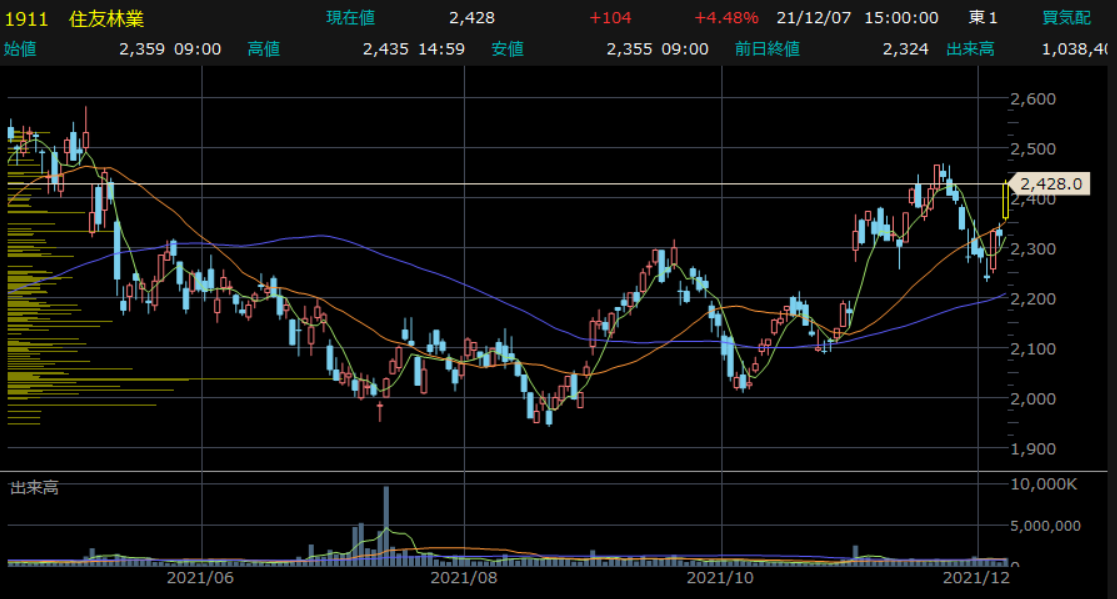The image size is (1117, 599).
Task: Click the current value 2,428 in header
Action: tap(472, 18)
